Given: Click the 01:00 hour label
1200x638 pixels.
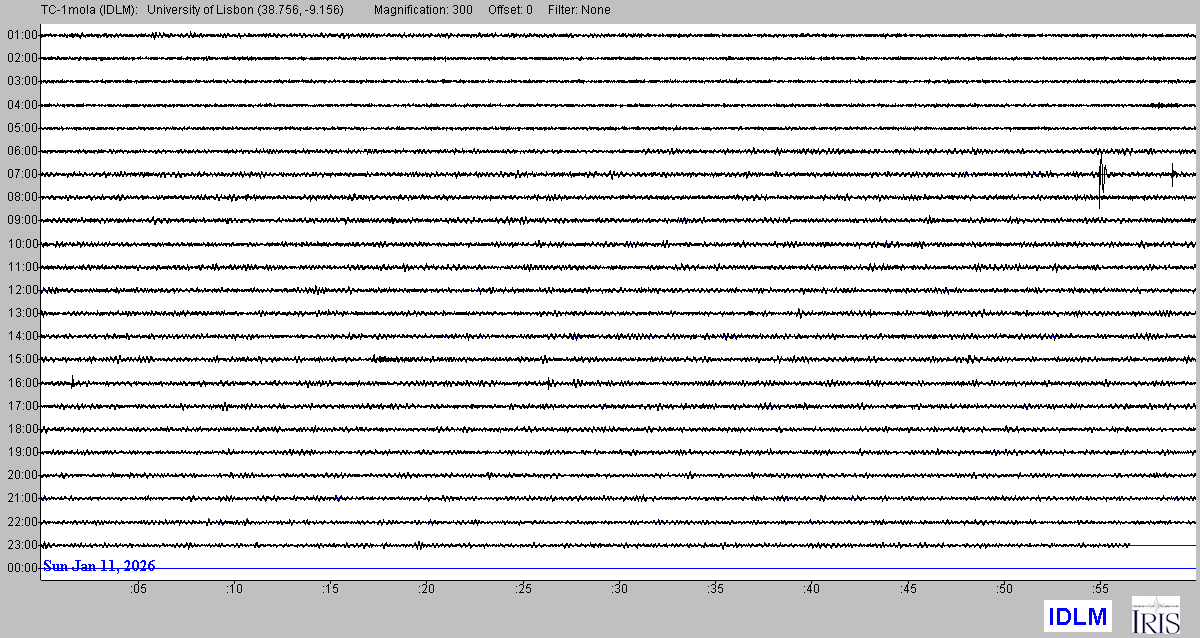Looking at the screenshot, I should 22,35.
